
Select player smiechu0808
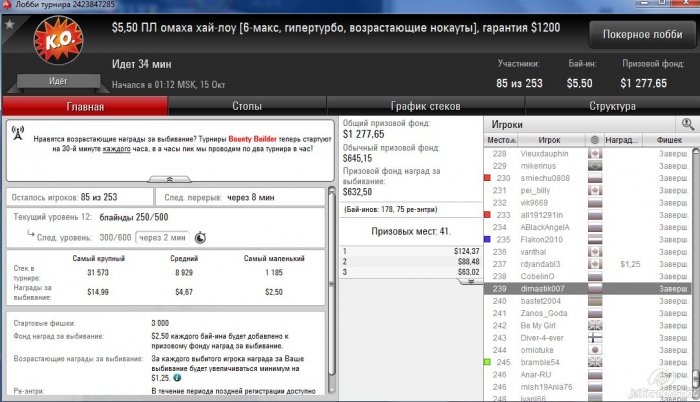(545, 178)
